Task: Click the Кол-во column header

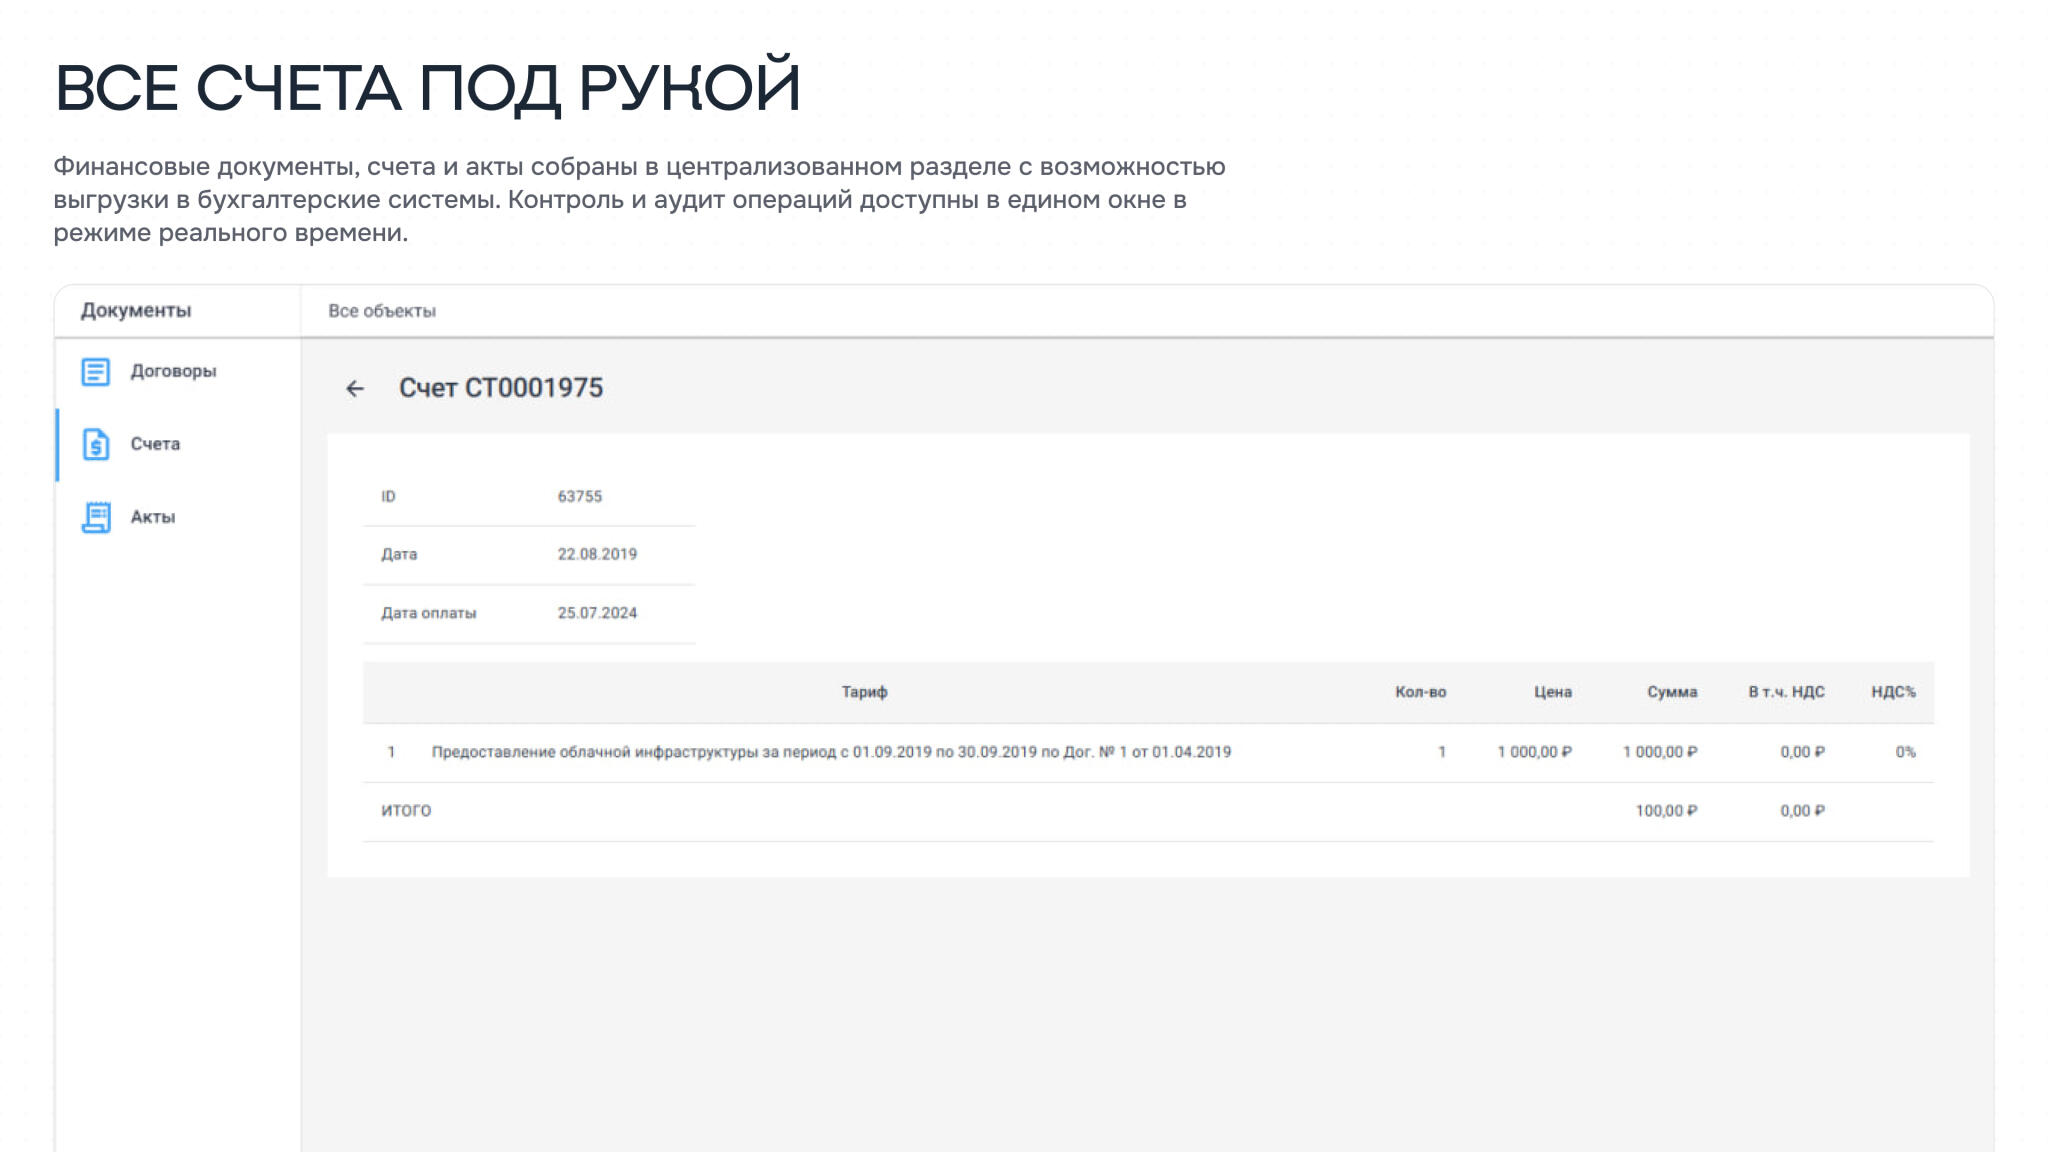Action: pyautogui.click(x=1420, y=692)
